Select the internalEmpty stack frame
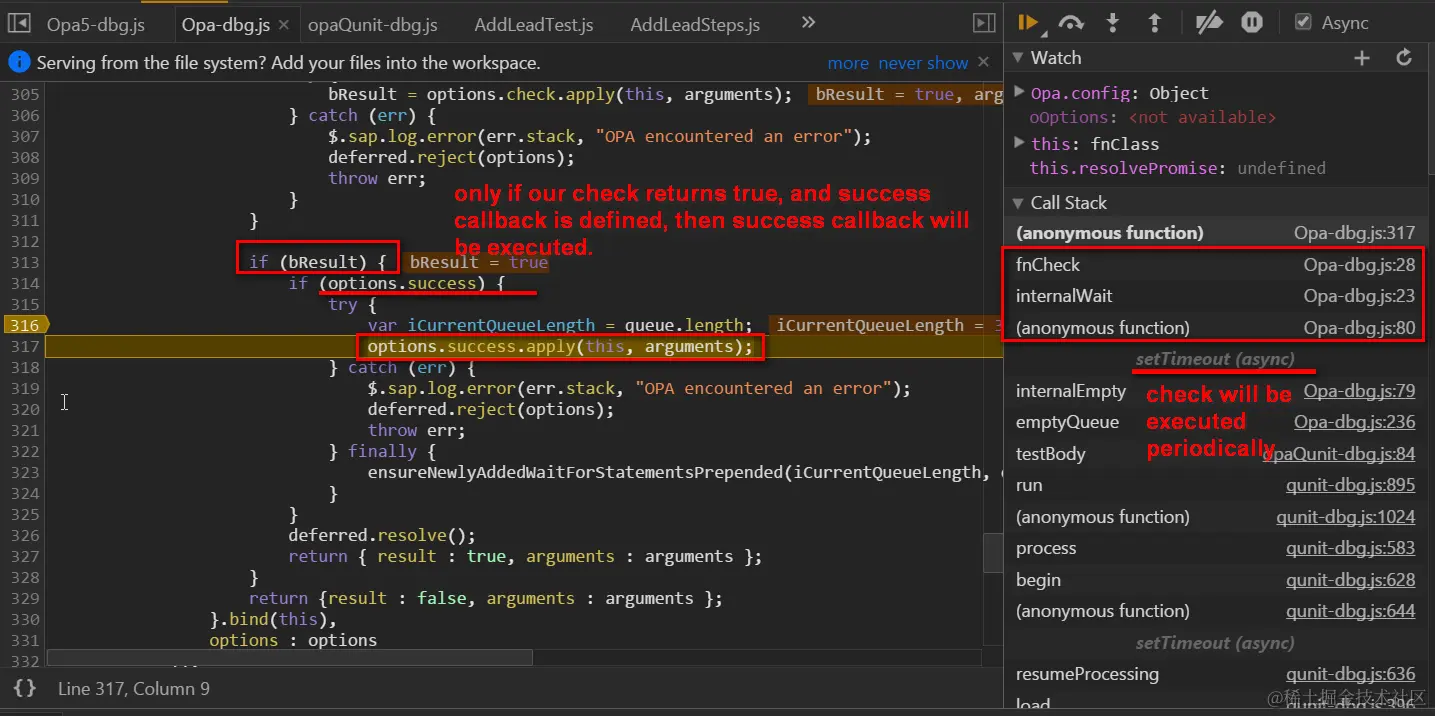Image resolution: width=1435 pixels, height=716 pixels. 1215,391
